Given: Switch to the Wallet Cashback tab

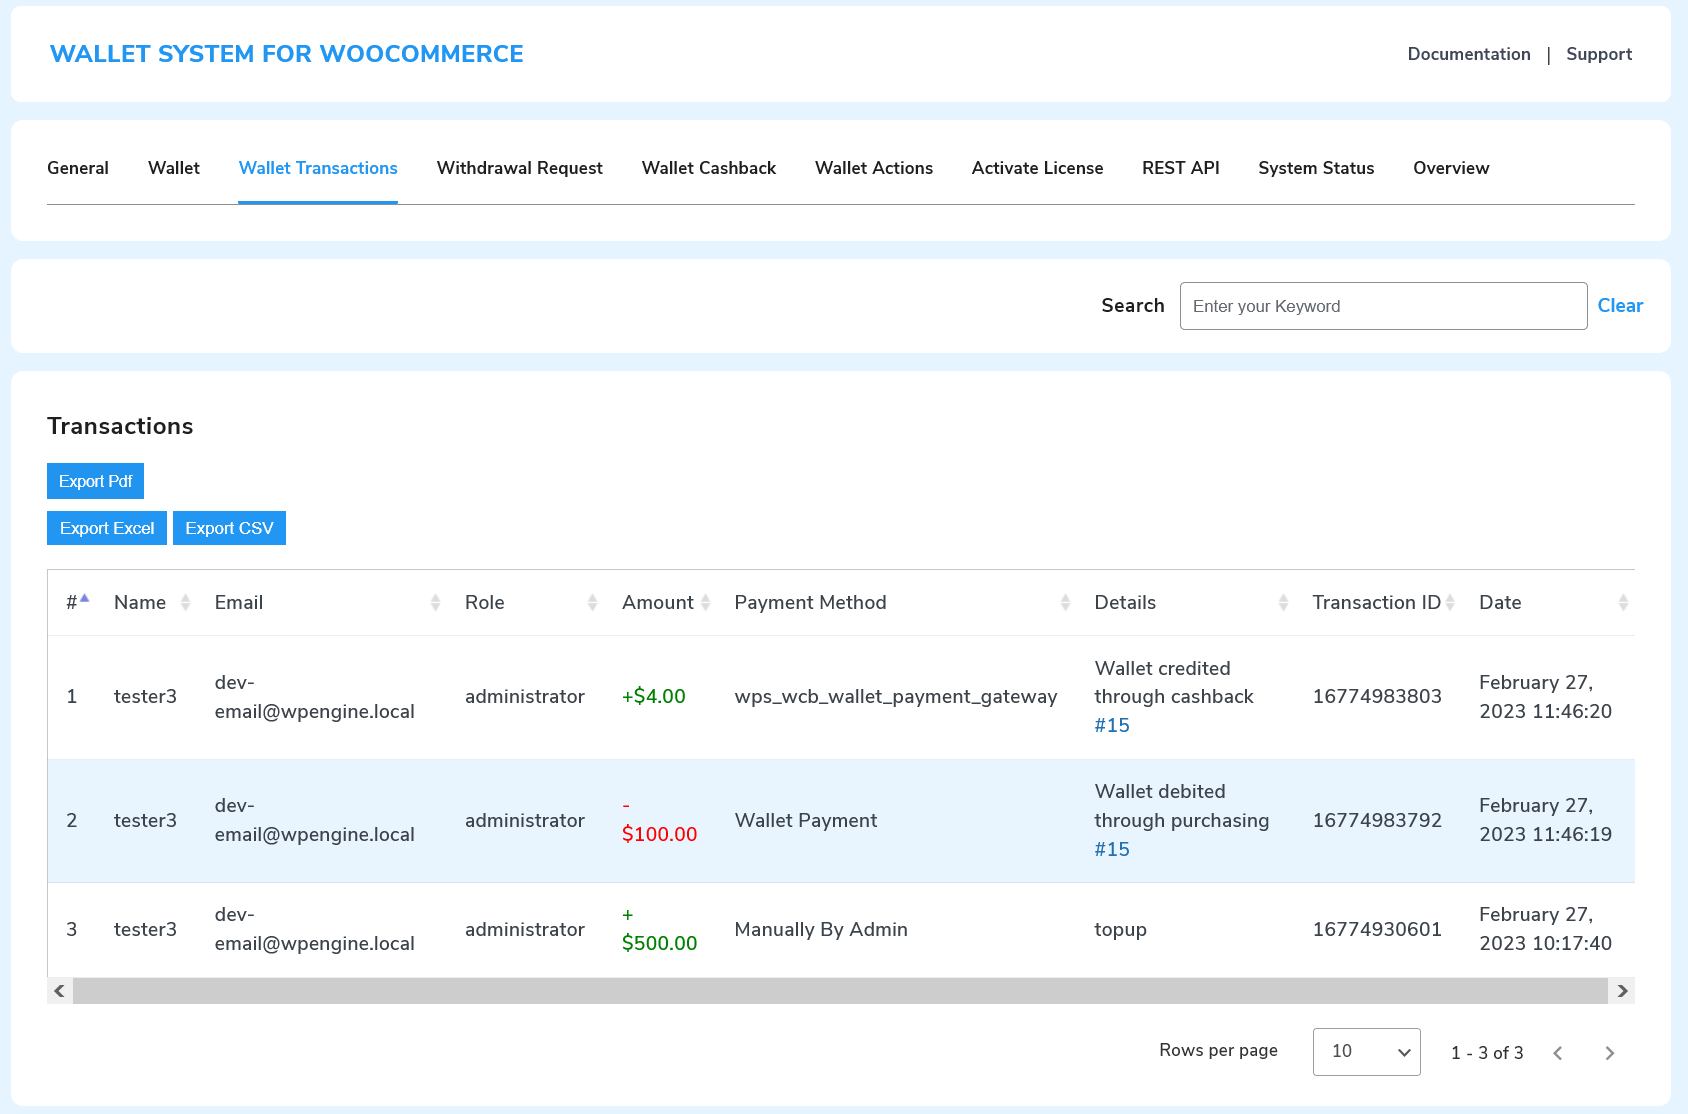Looking at the screenshot, I should tap(709, 168).
